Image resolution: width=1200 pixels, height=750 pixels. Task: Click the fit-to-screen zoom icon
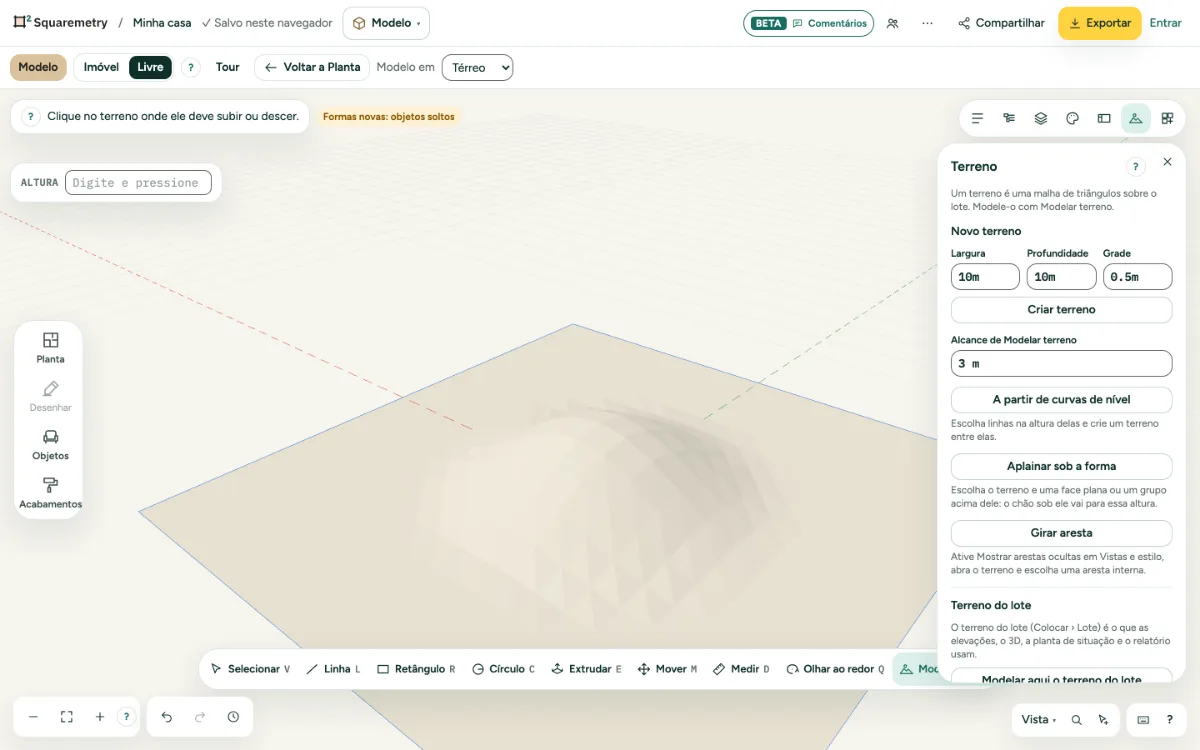[x=67, y=717]
